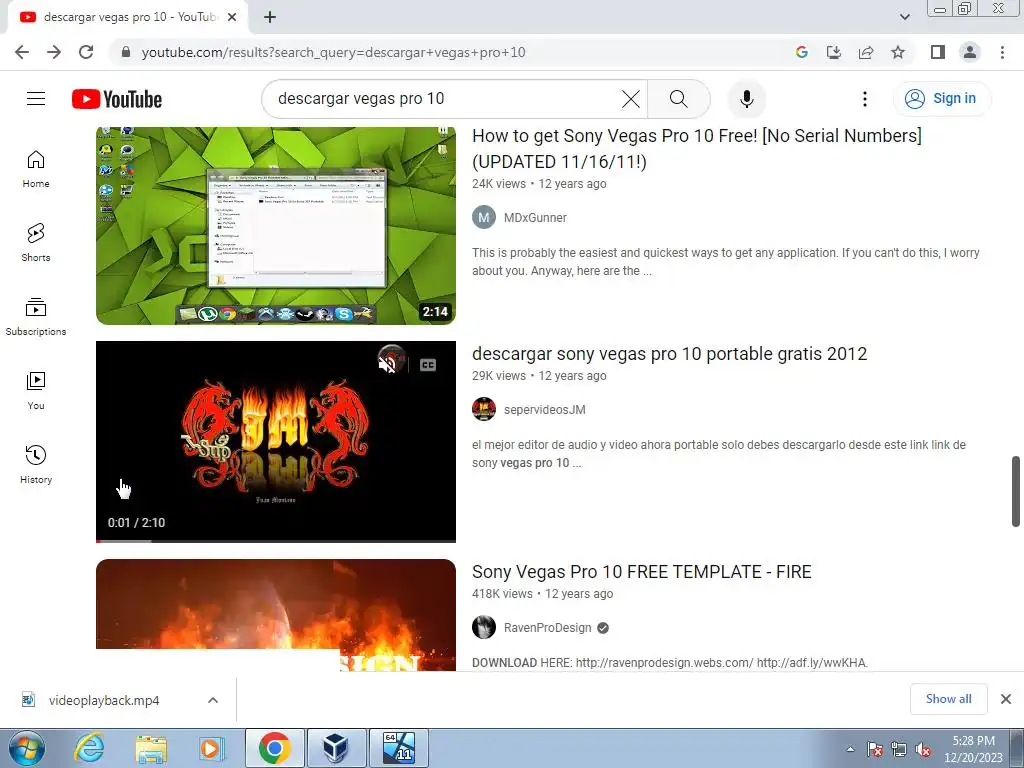
Task: Open the sepervideosJM channel name
Action: [545, 409]
